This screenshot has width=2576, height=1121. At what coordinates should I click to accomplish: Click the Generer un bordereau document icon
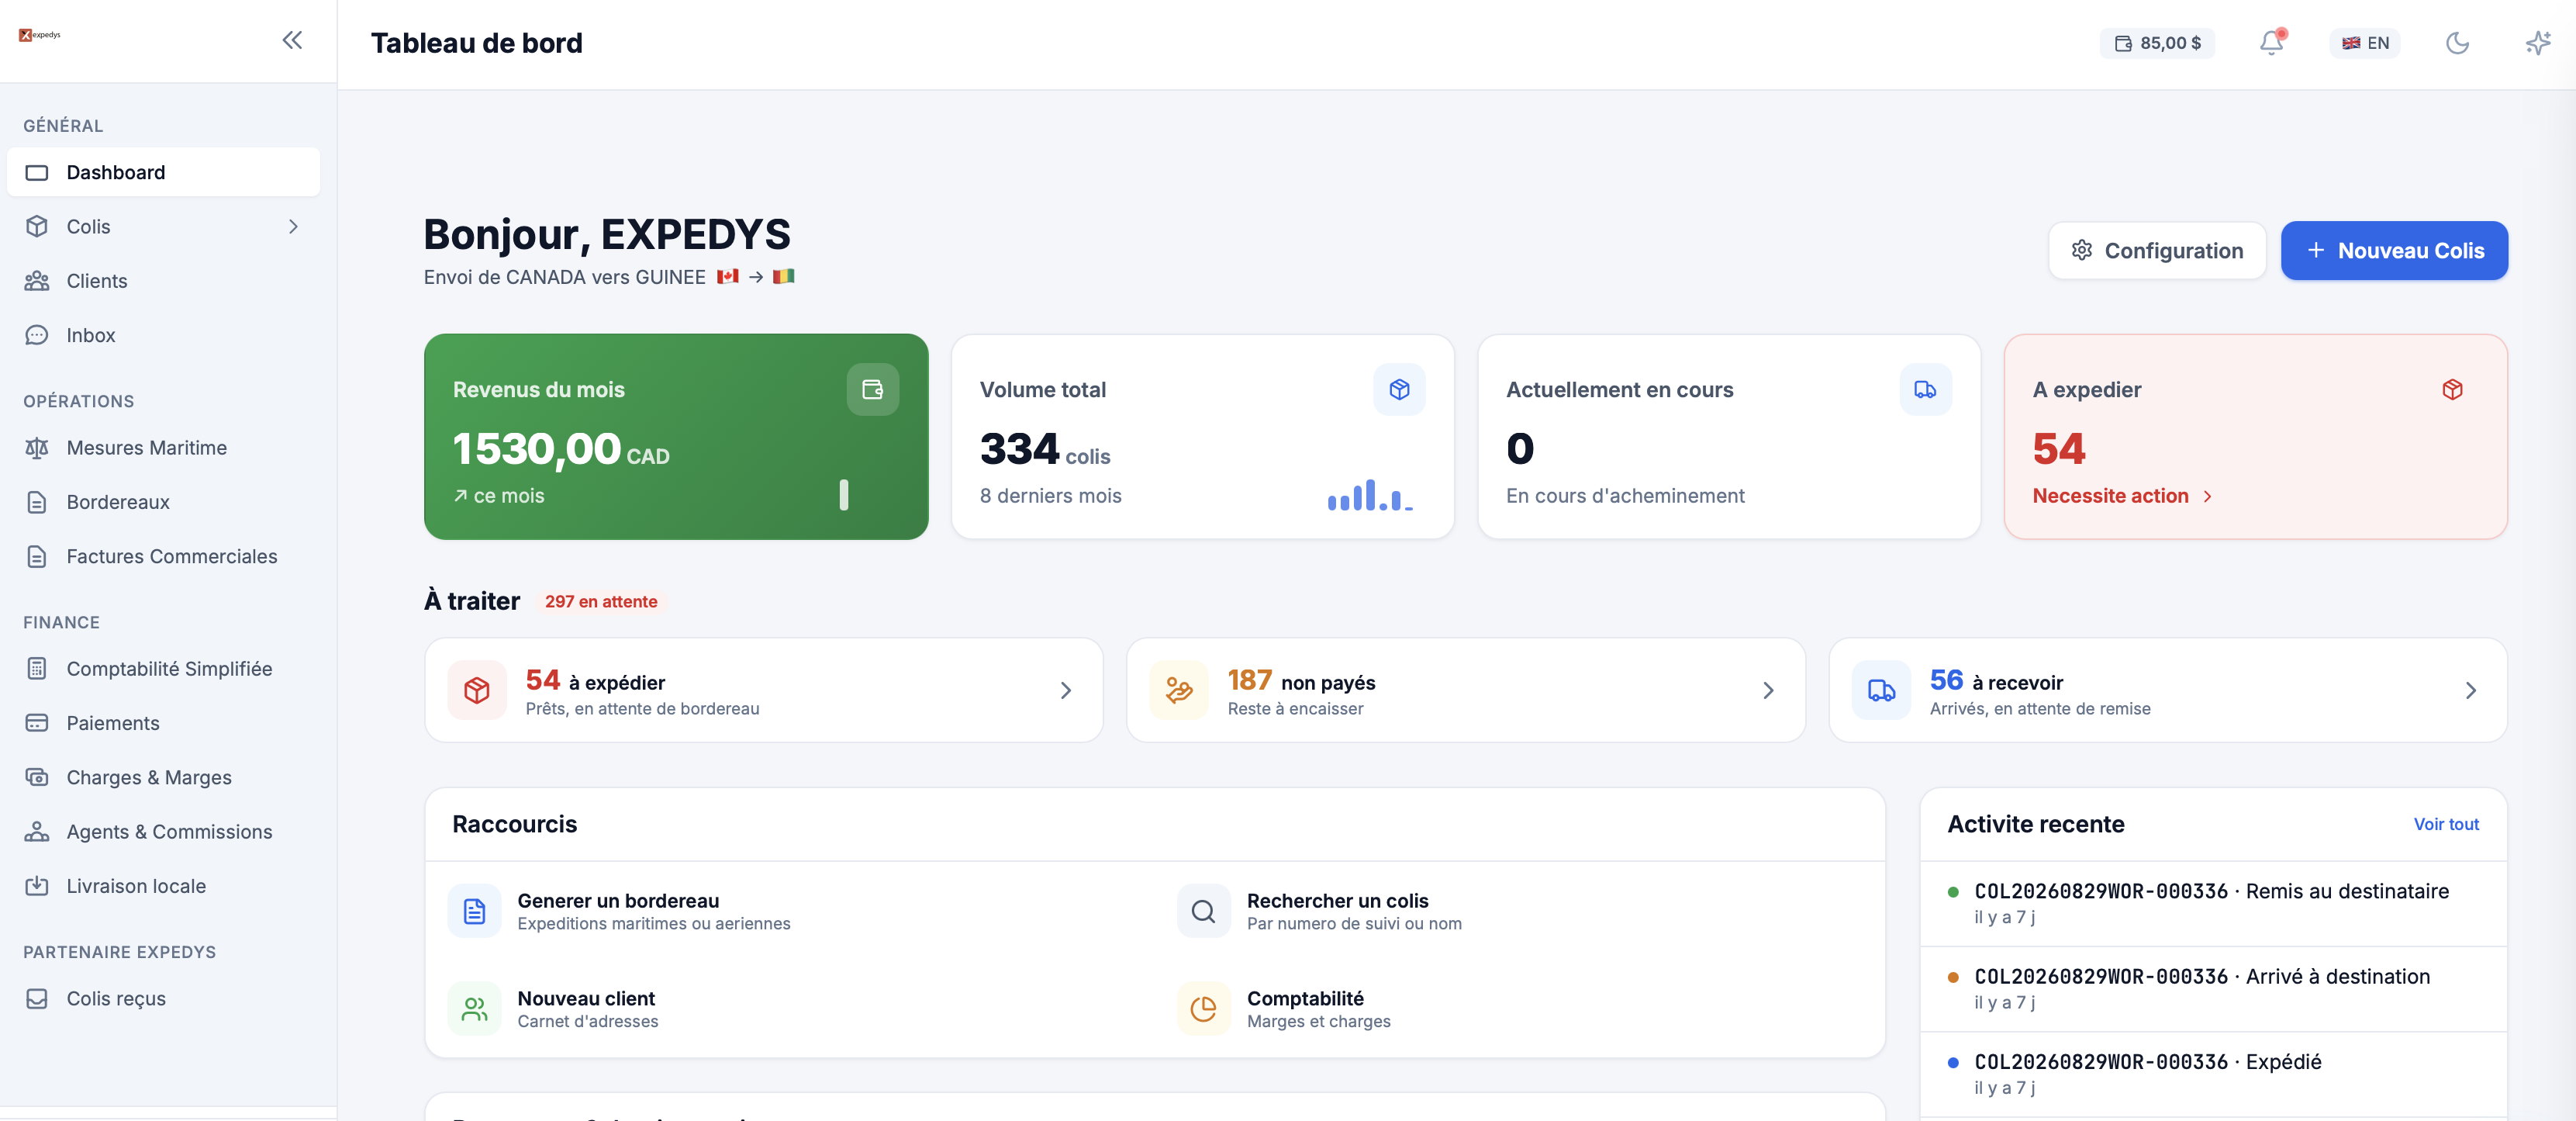tap(474, 911)
